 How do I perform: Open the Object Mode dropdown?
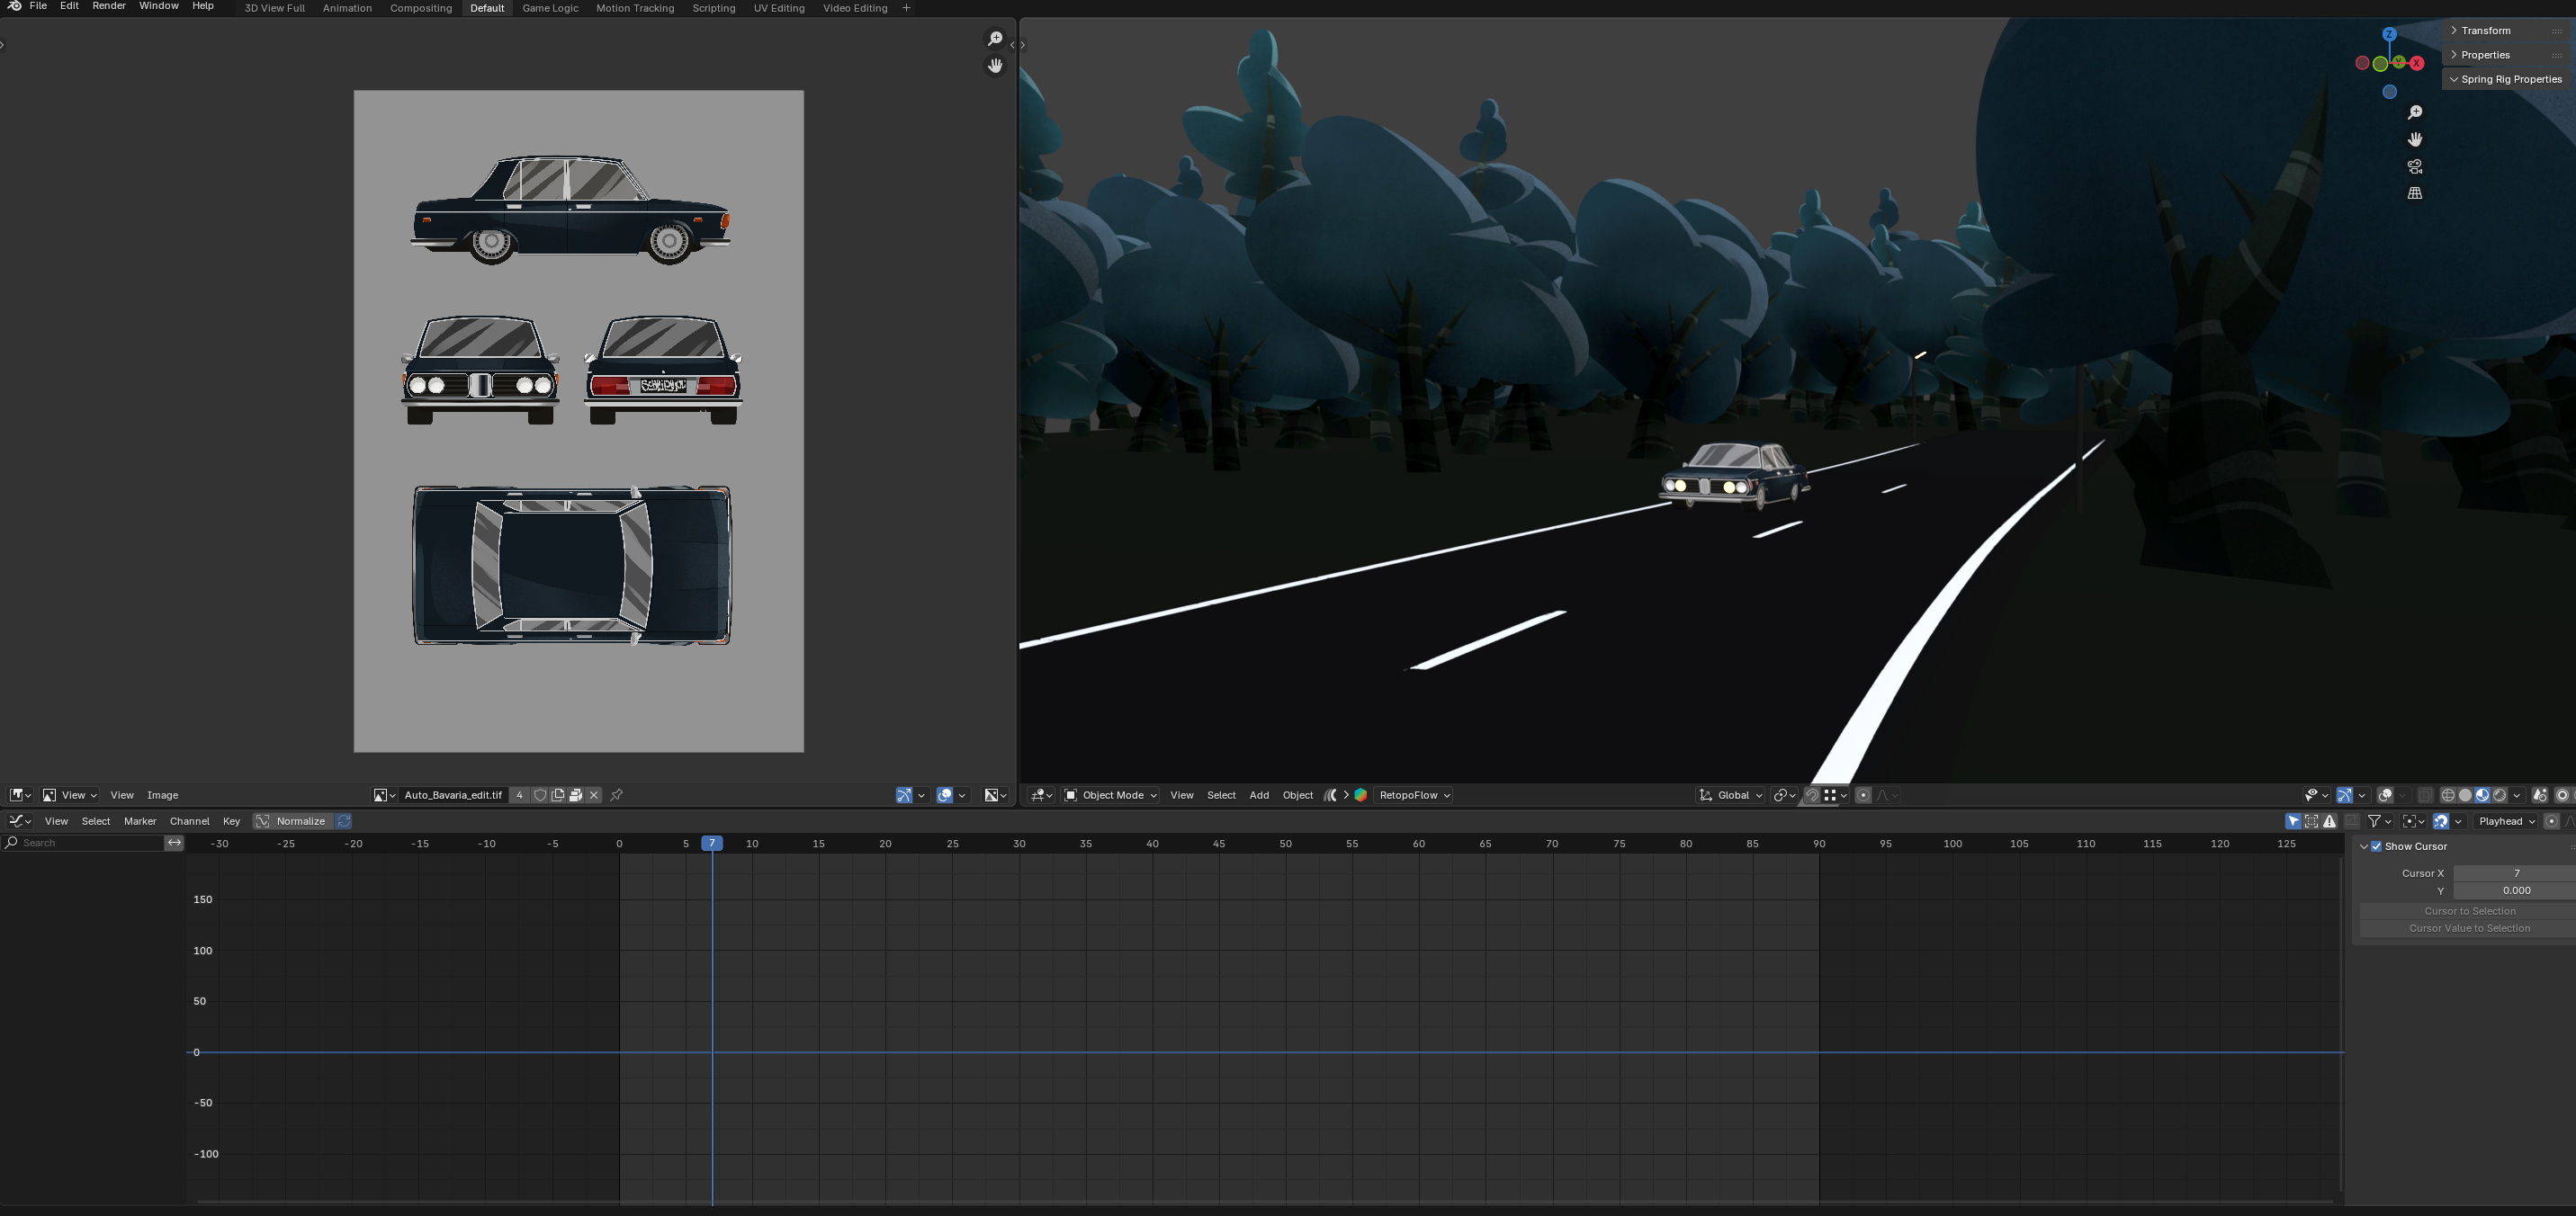coord(1111,795)
